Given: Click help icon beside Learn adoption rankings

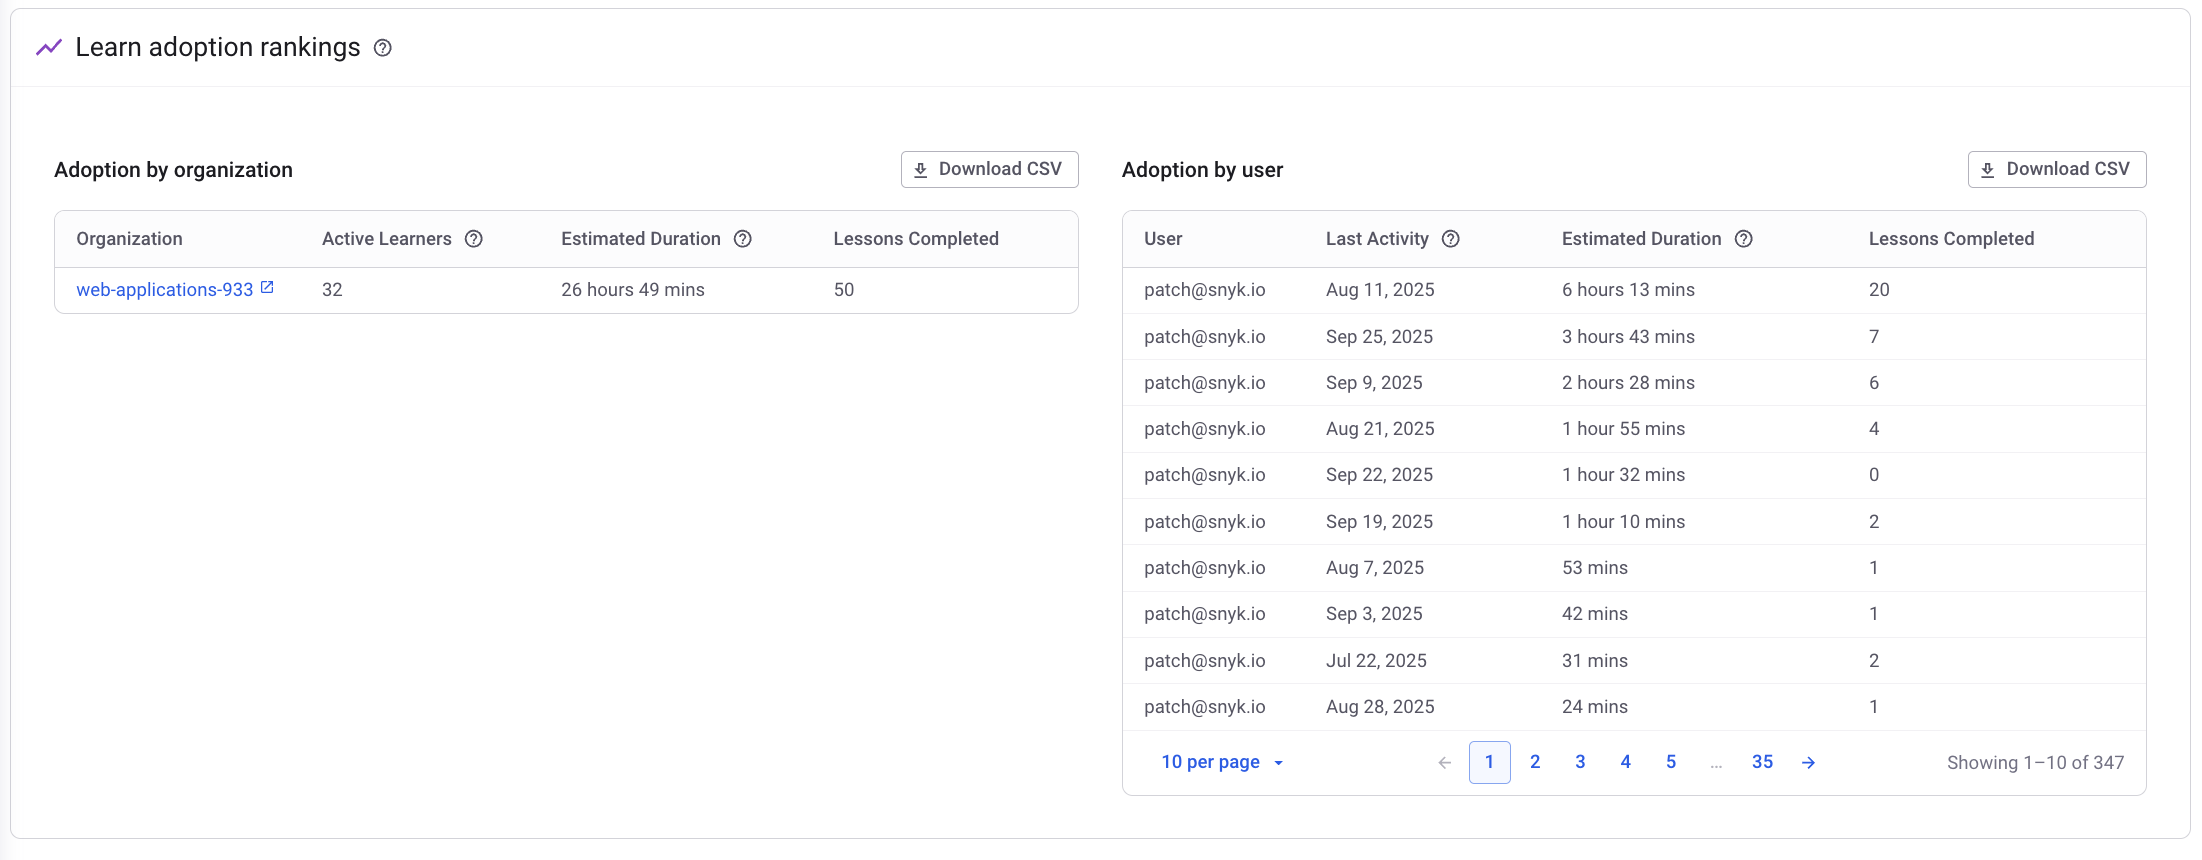Looking at the screenshot, I should [383, 48].
